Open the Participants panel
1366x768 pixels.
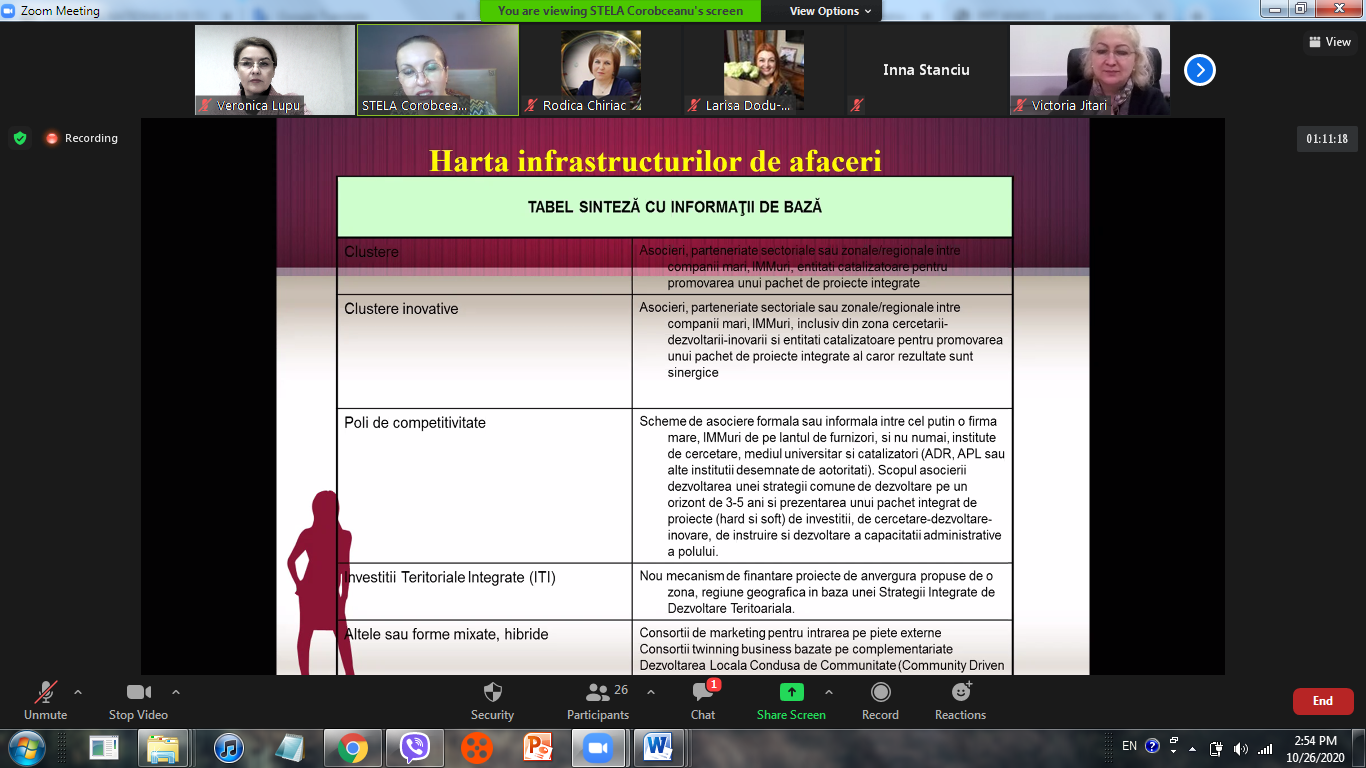pos(598,692)
